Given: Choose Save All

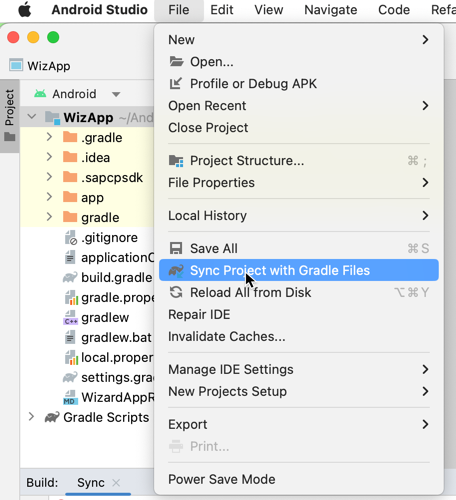Looking at the screenshot, I should (x=299, y=248).
